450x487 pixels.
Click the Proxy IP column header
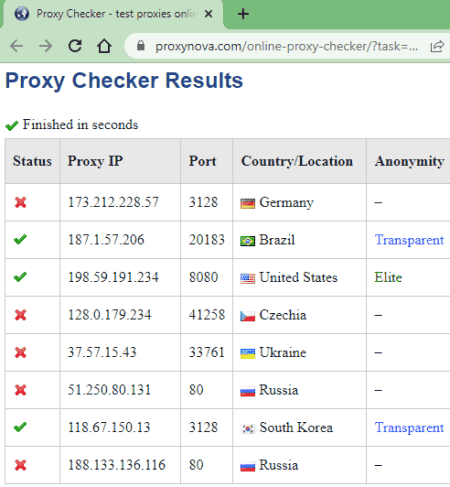pos(95,161)
